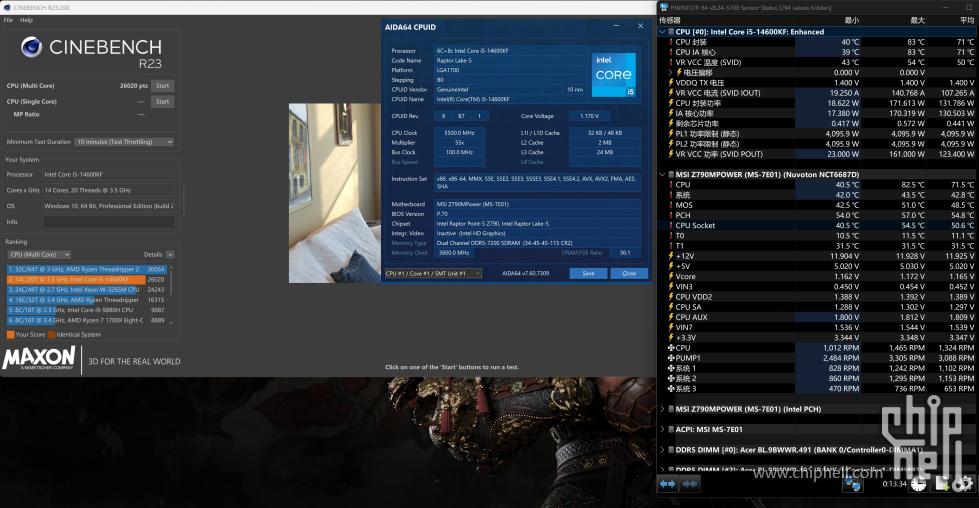Select ranking row AMD Ryzen 7 1700X
Image resolution: width=979 pixels, height=508 pixels.
[86, 320]
